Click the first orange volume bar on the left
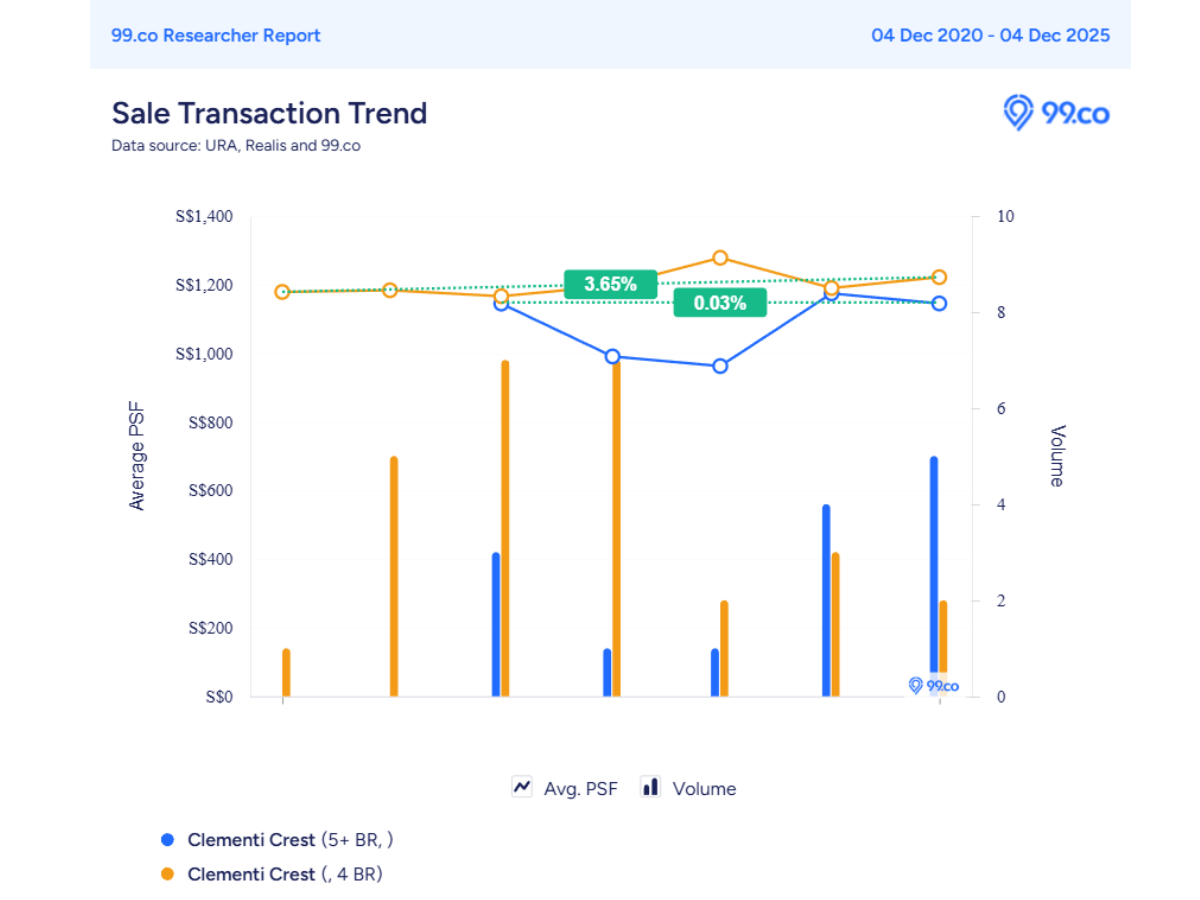The height and width of the screenshot is (900, 1200). tap(286, 672)
